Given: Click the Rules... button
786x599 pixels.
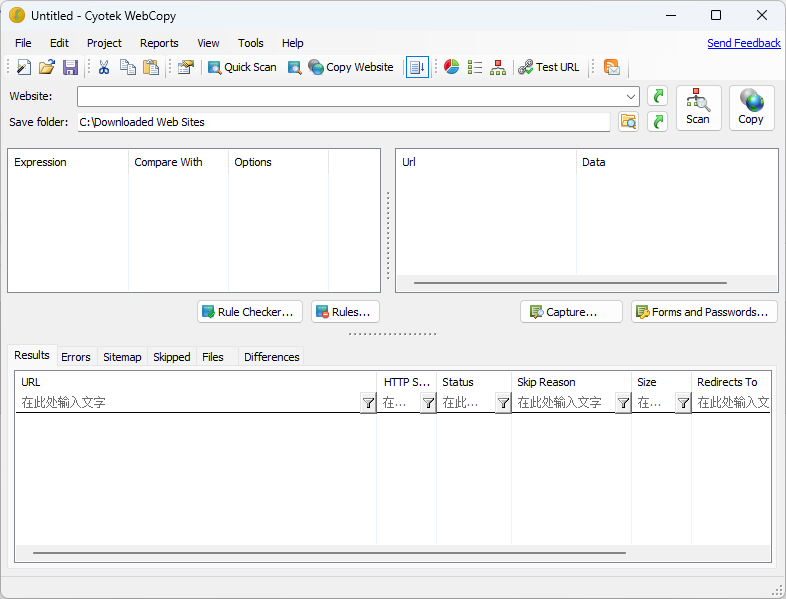Looking at the screenshot, I should [345, 312].
